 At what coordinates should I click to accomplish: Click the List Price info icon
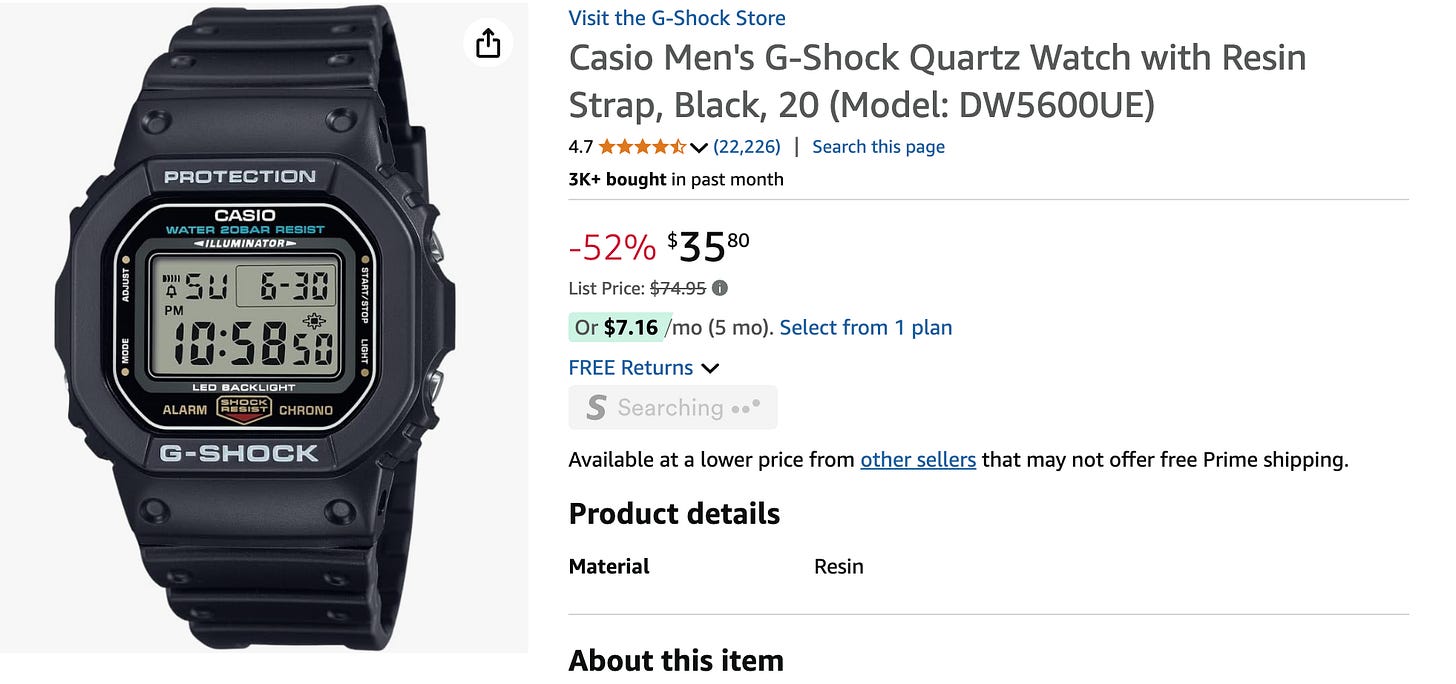pos(718,288)
